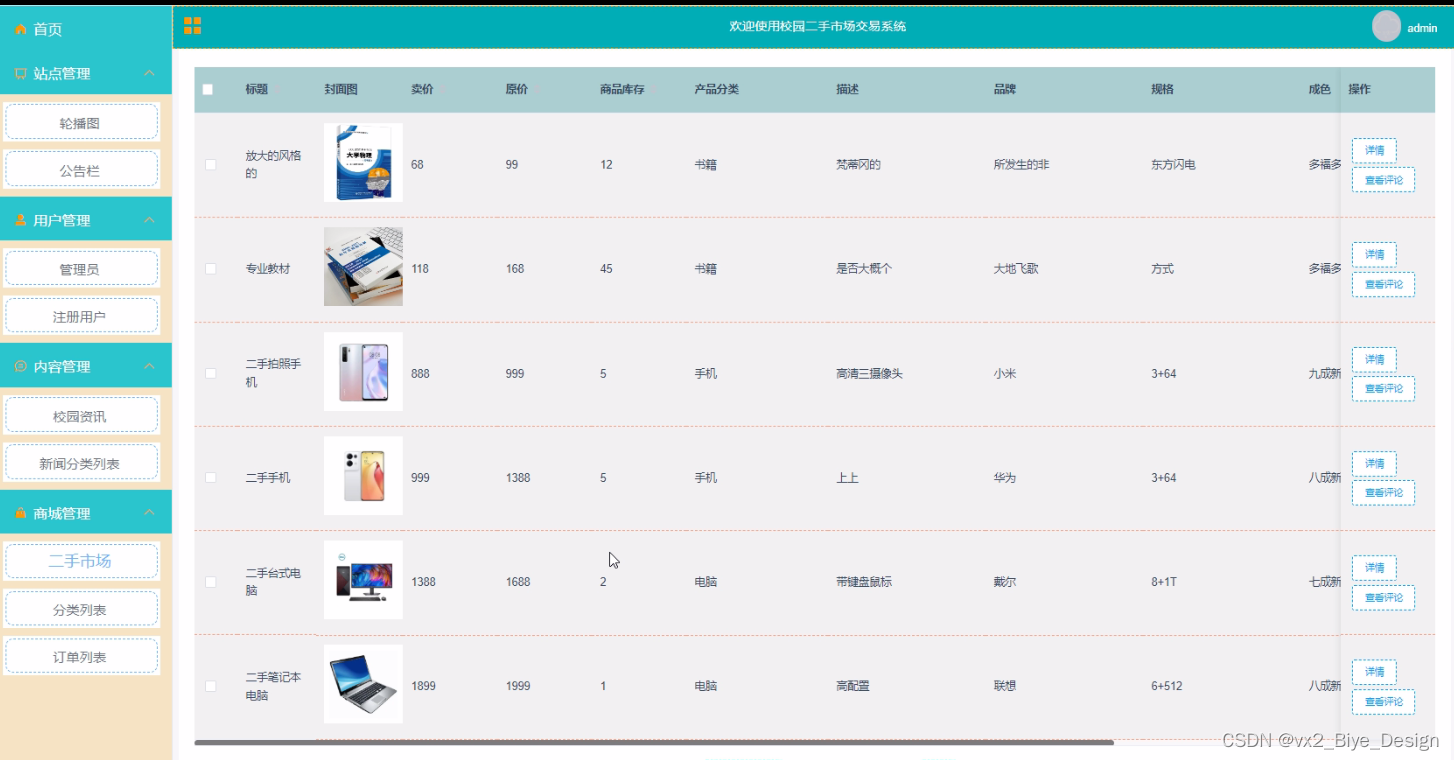The height and width of the screenshot is (760, 1454).
Task: Tick checkbox for 专业教材 row
Action: pyautogui.click(x=210, y=269)
